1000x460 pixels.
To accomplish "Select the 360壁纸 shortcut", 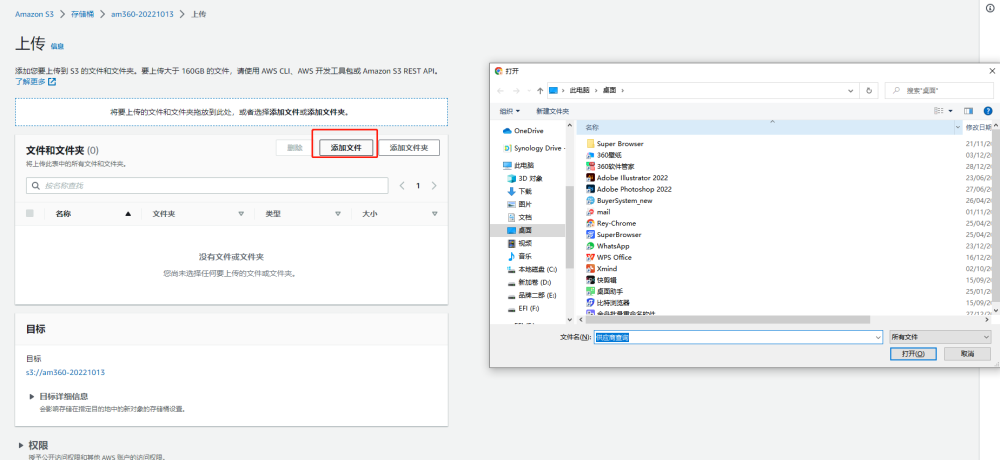I will point(603,155).
